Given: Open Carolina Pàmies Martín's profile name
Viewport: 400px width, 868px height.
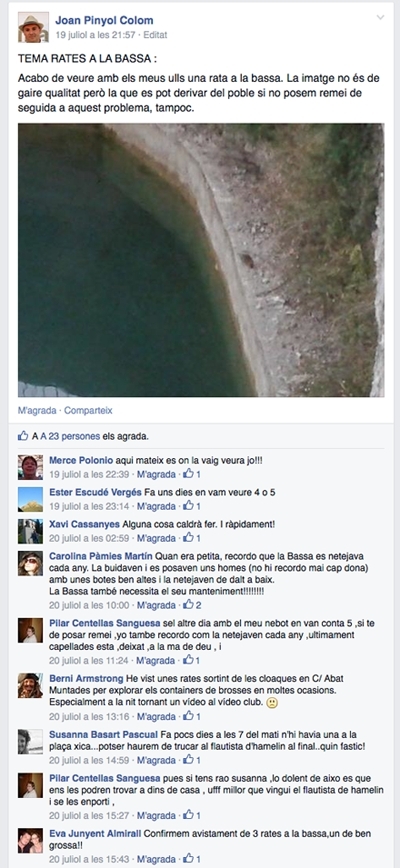Looking at the screenshot, I should click(101, 556).
